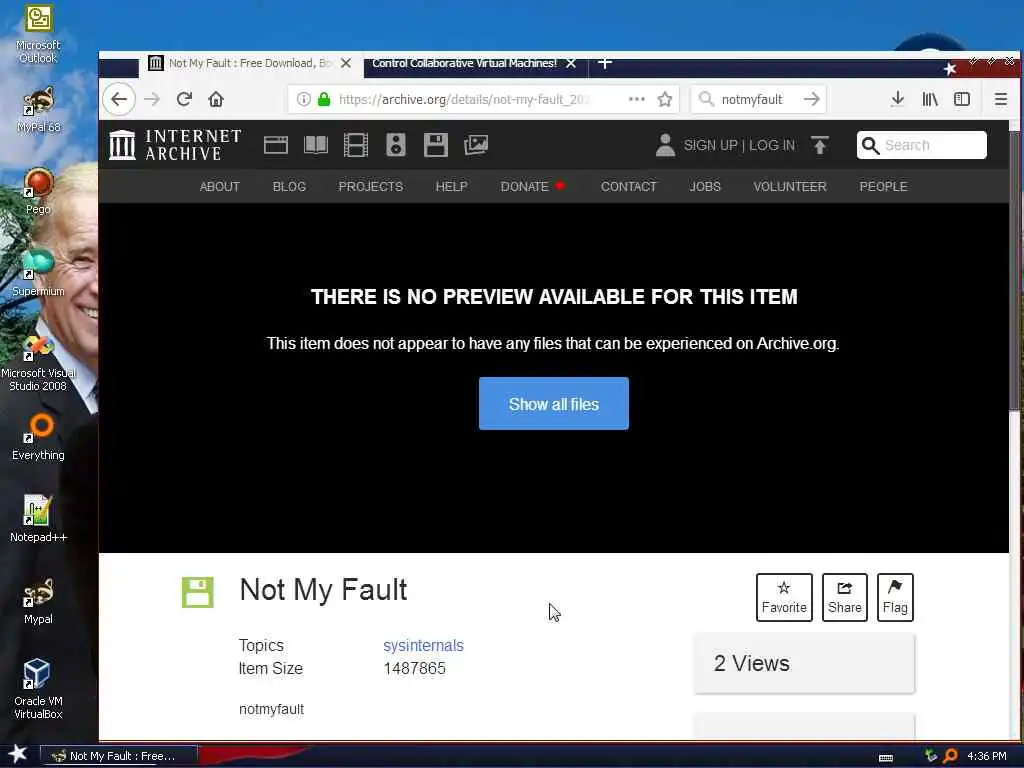This screenshot has width=1024, height=768.
Task: Open page actions three-dot menu
Action: (637, 99)
